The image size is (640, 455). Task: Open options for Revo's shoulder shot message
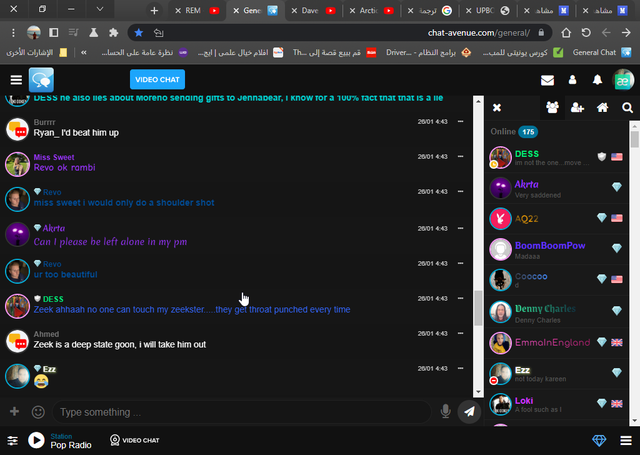pos(460,192)
